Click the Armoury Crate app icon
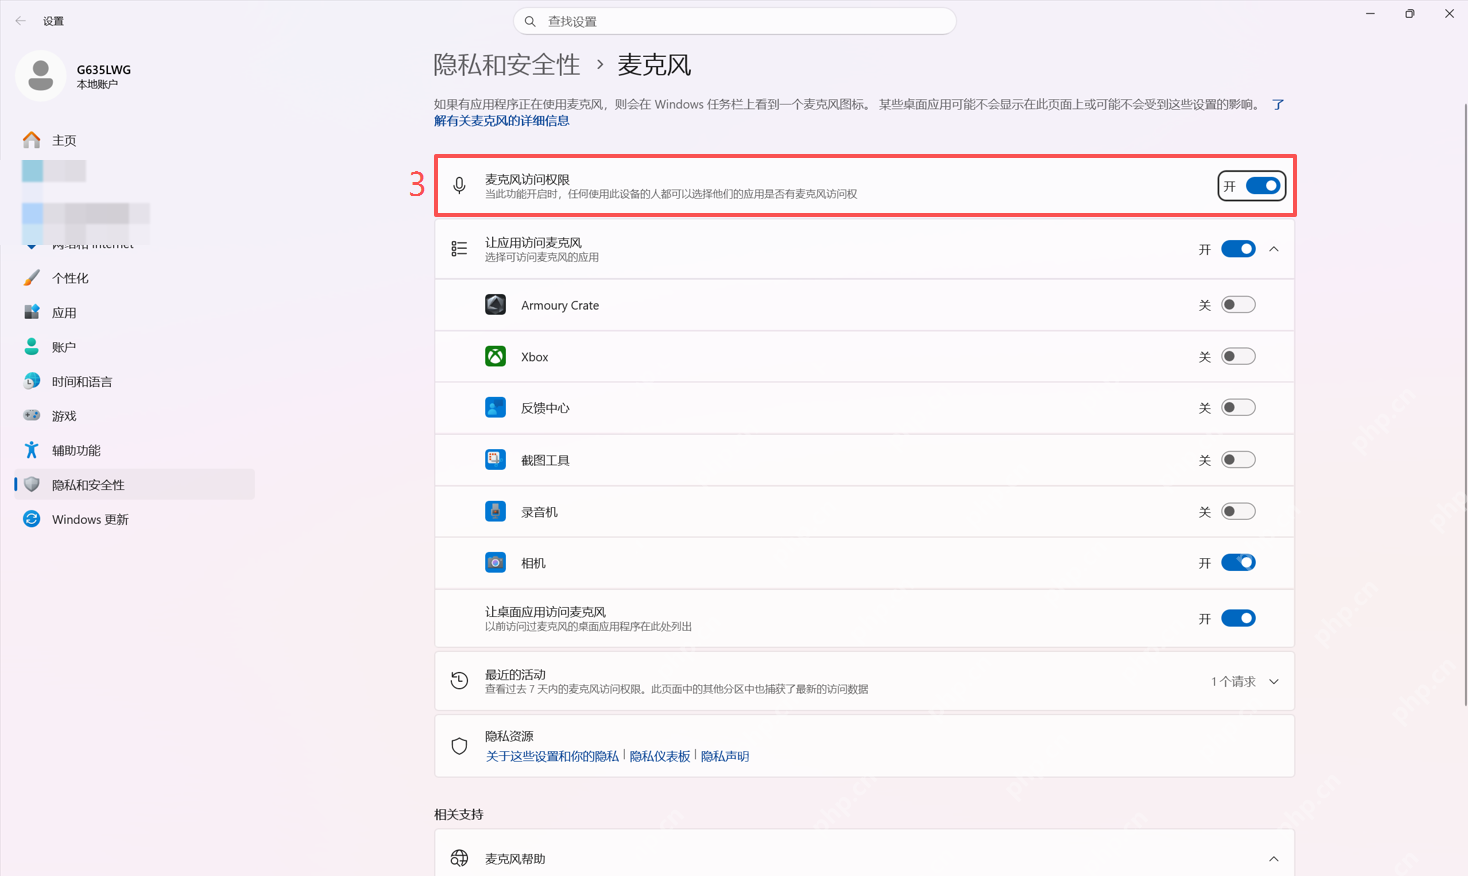 [495, 305]
